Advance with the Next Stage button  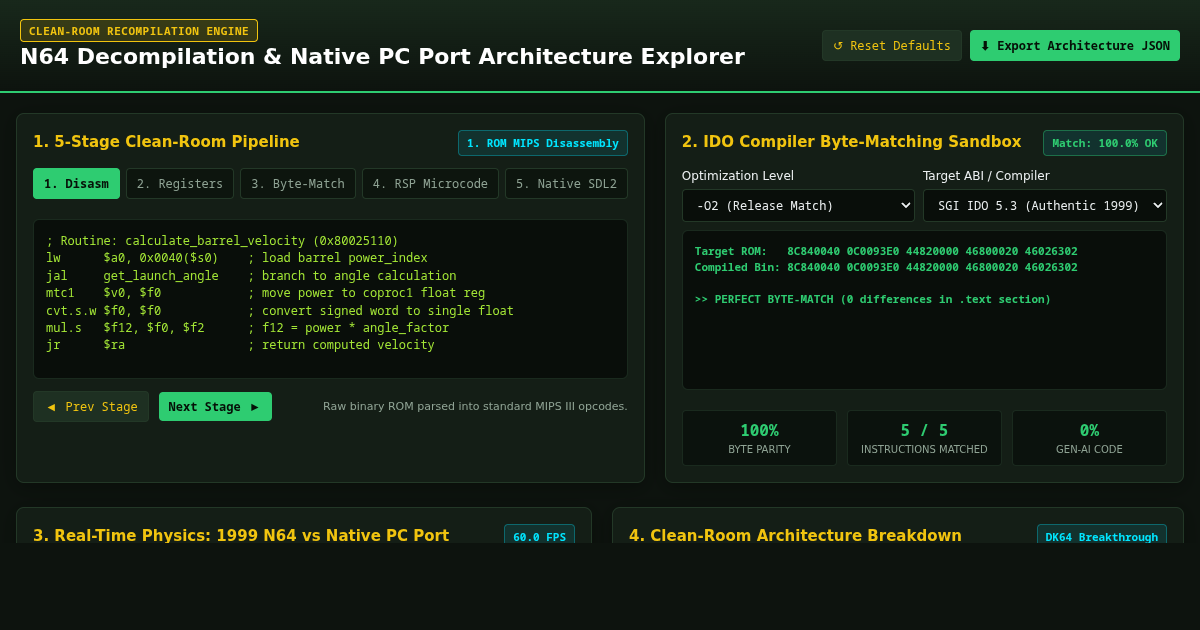click(x=215, y=406)
